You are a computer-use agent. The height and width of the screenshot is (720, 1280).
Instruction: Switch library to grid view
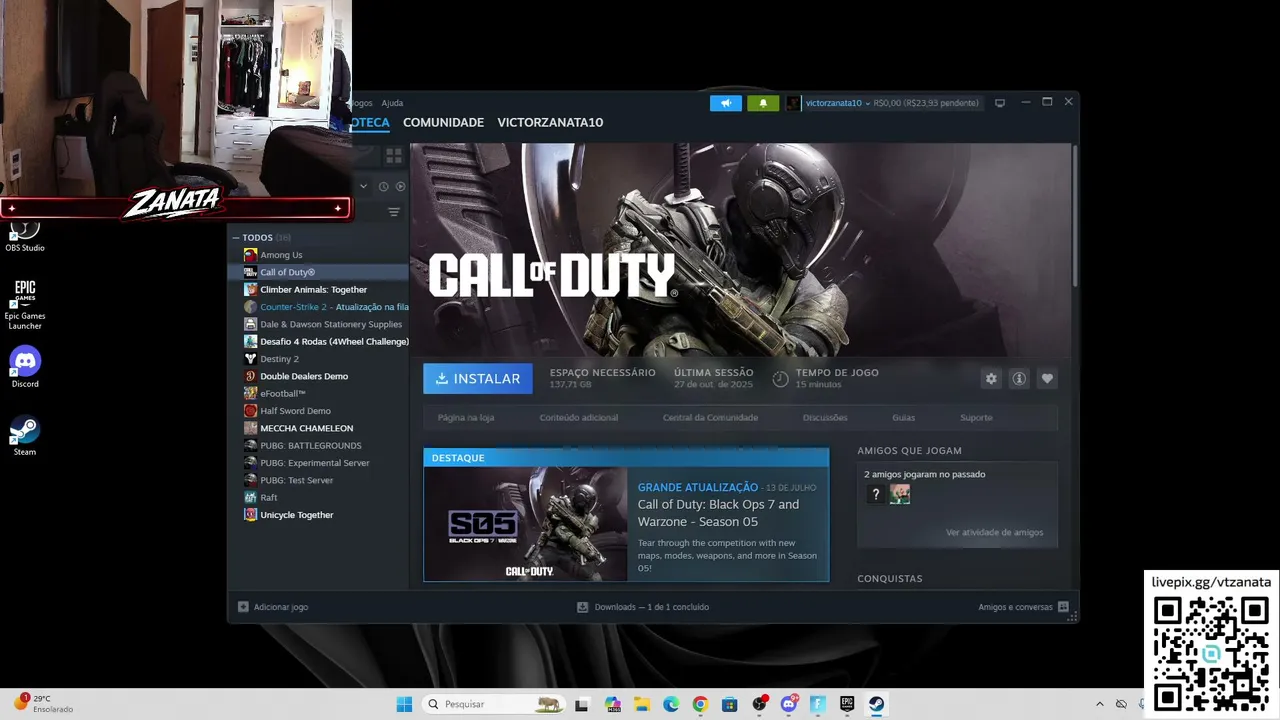[394, 156]
